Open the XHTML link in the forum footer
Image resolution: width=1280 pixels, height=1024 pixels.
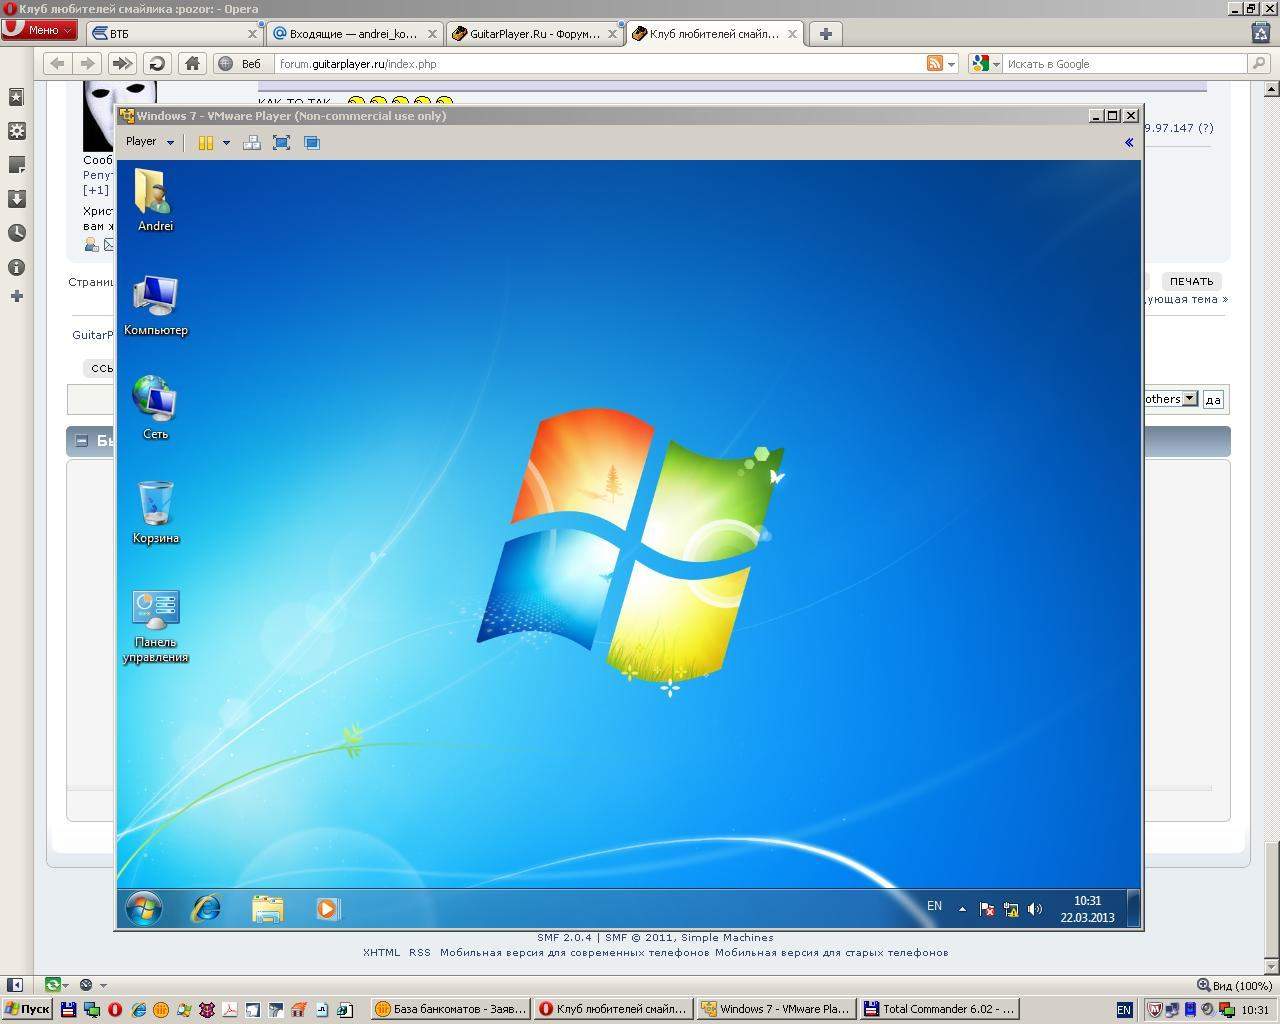[381, 952]
